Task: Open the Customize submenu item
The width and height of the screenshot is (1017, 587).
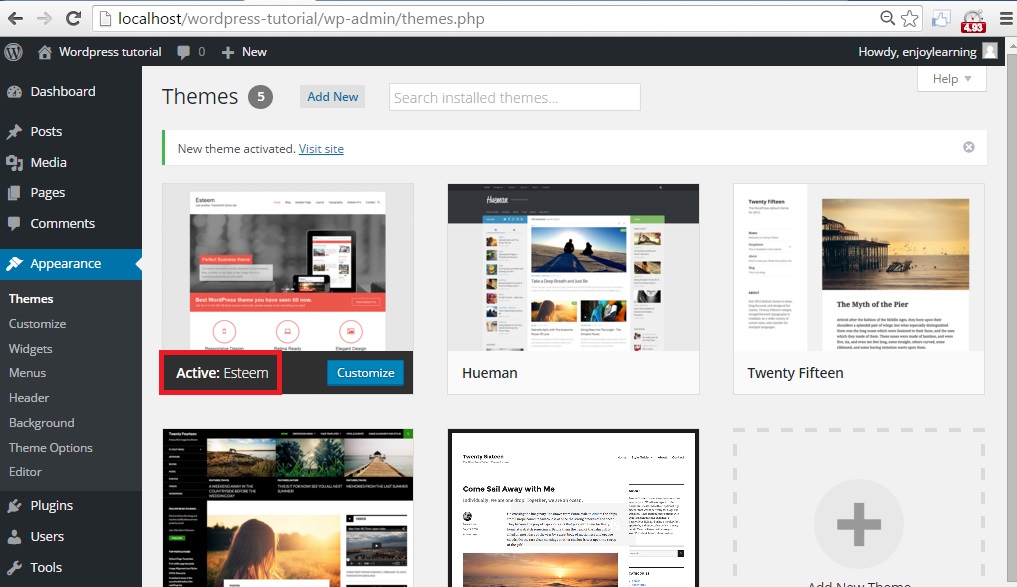Action: pyautogui.click(x=38, y=324)
